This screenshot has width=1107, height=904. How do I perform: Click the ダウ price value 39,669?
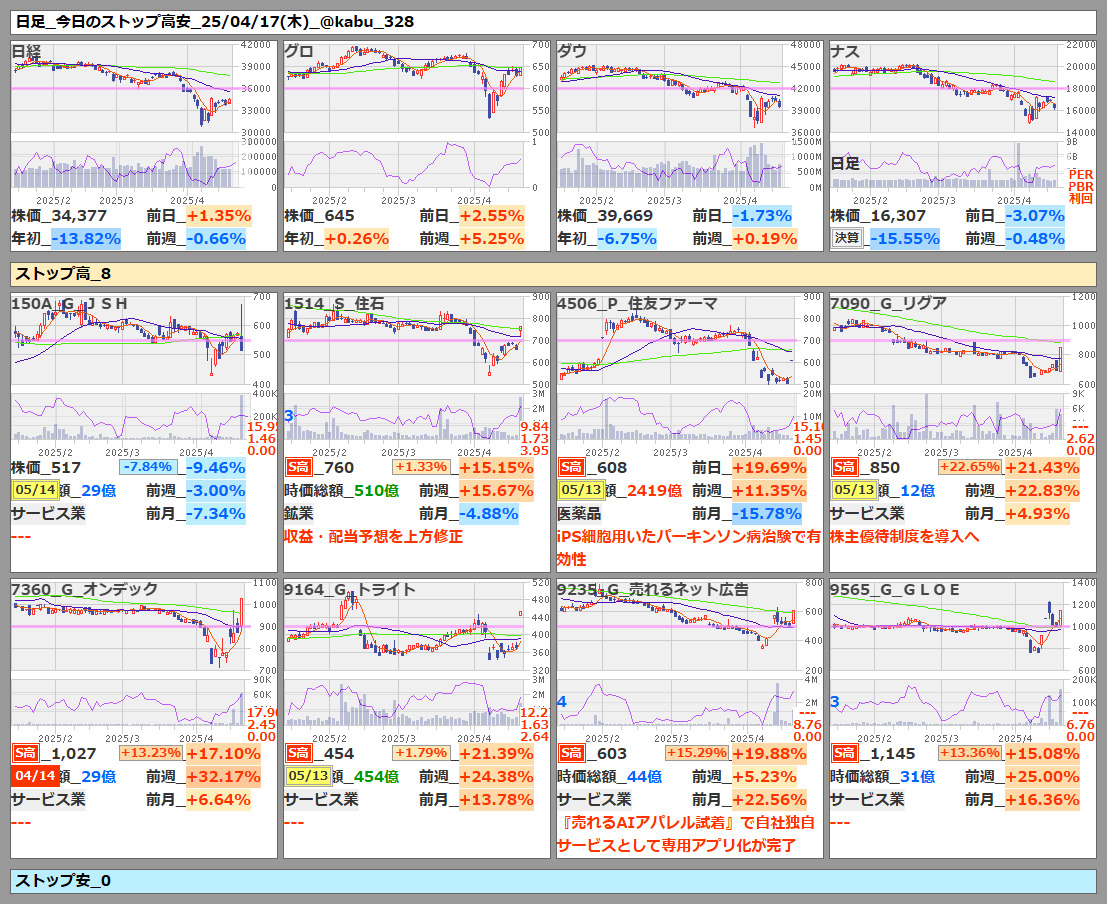[626, 216]
